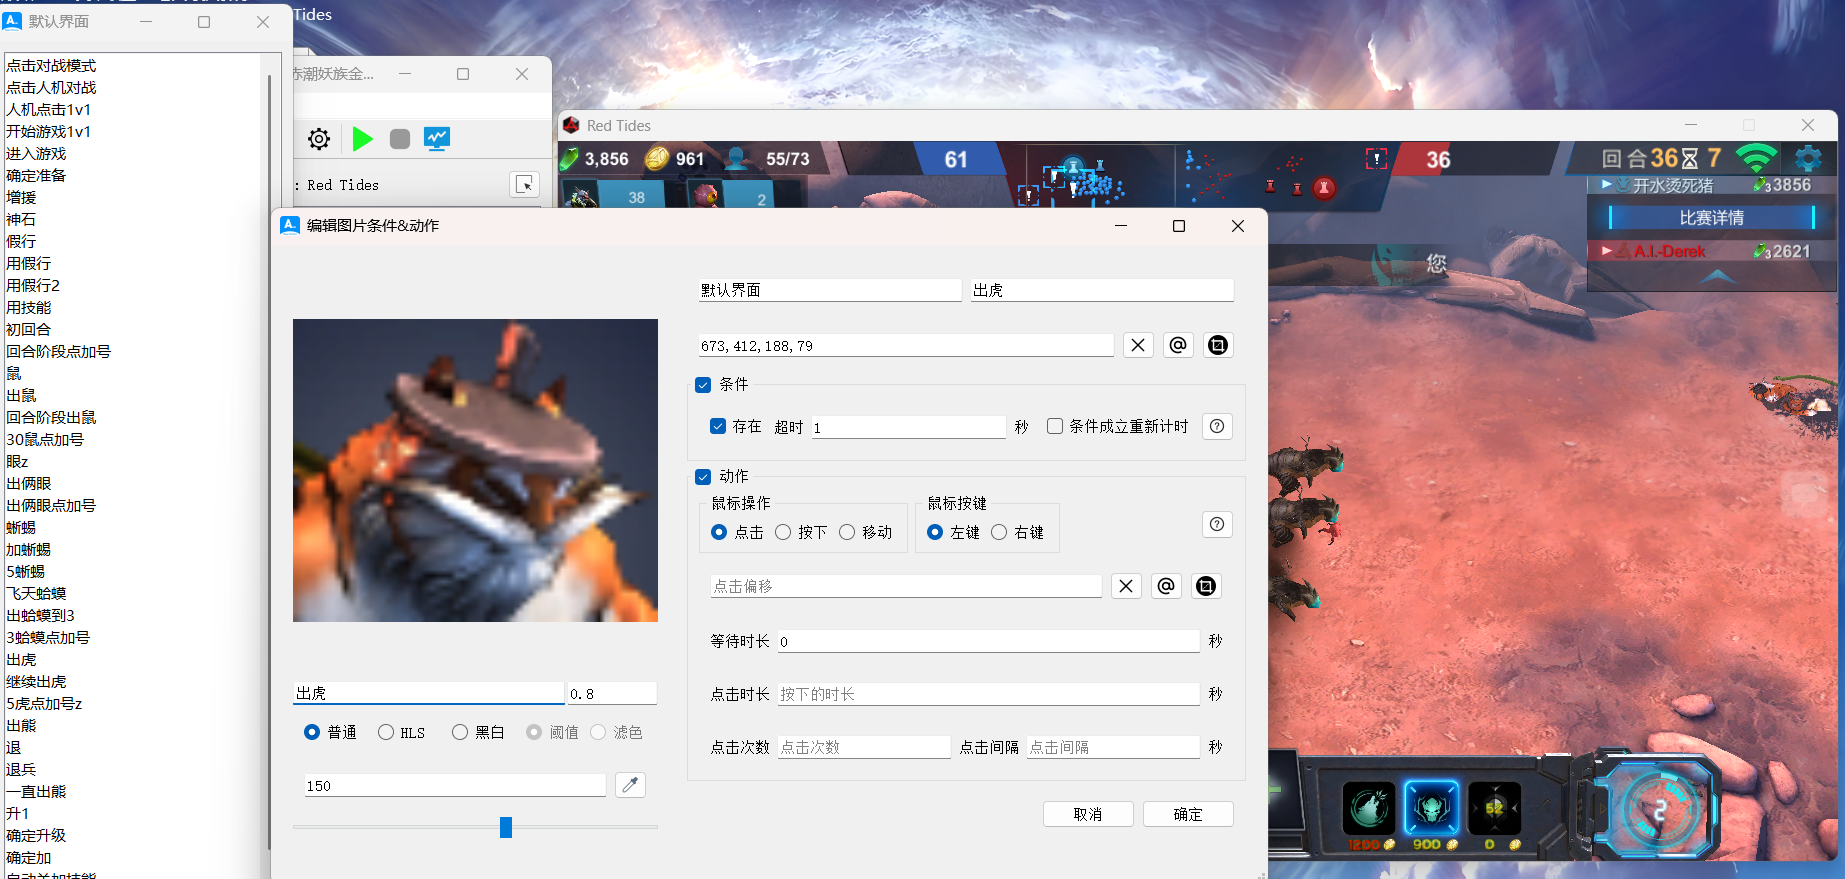Click the 点击偏移 input field

pyautogui.click(x=906, y=586)
